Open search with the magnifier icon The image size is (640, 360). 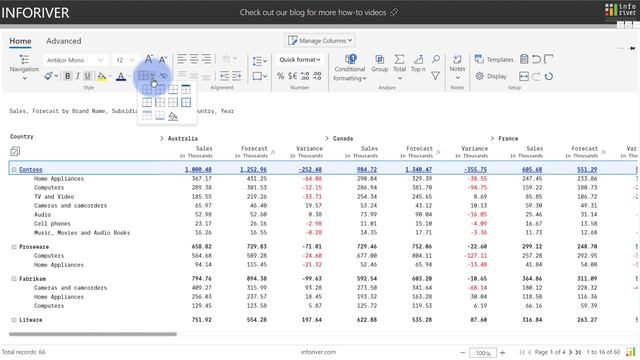(436, 59)
